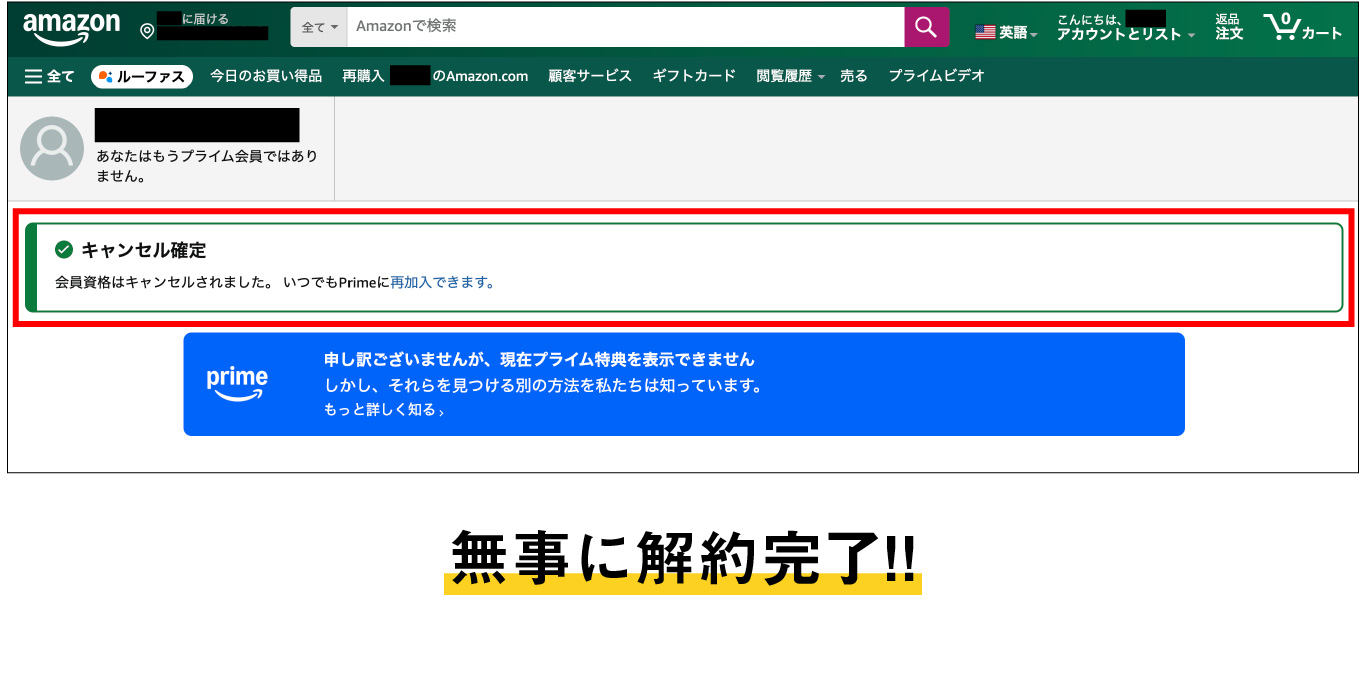This screenshot has width=1366, height=682.
Task: Click the US flag language icon
Action: 985,33
